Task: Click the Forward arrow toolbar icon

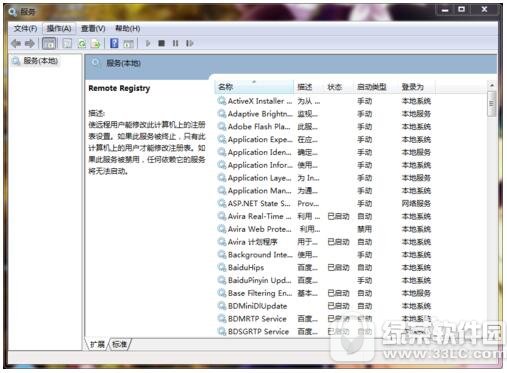Action: coord(30,43)
